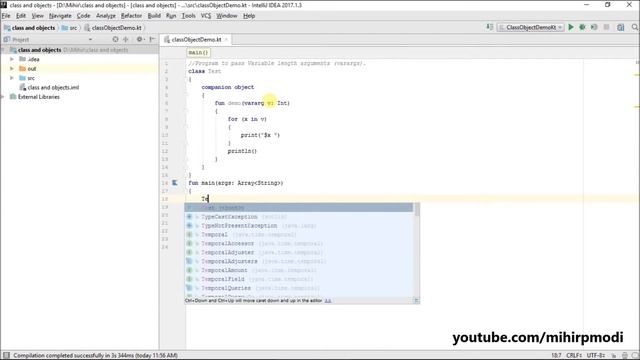The width and height of the screenshot is (640, 360).
Task: Click status bar tool windows icon
Action: pos(6,356)
